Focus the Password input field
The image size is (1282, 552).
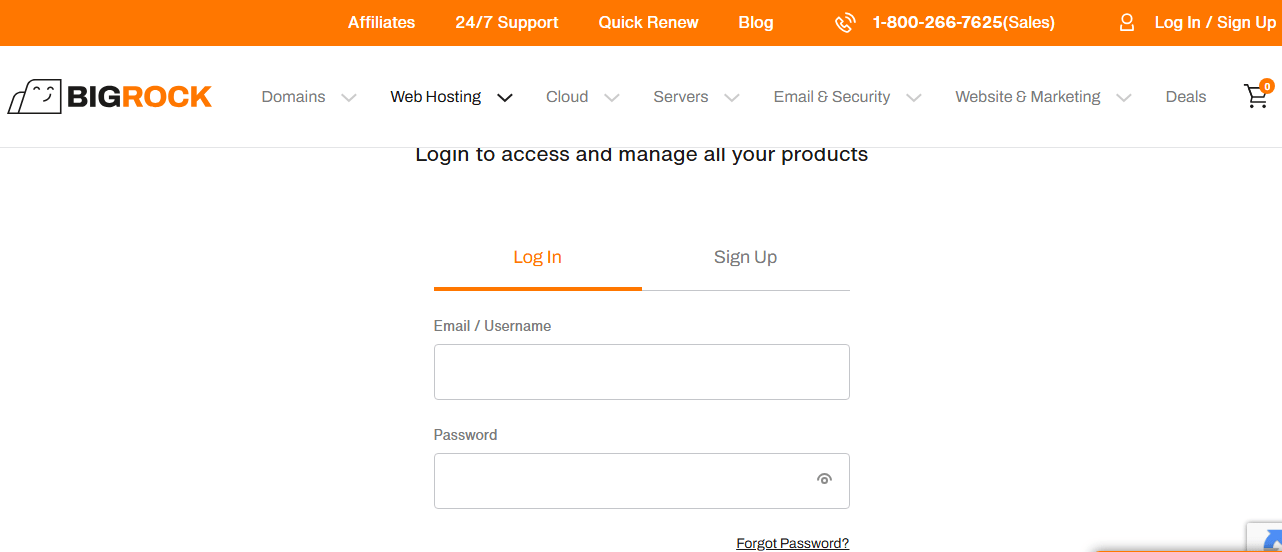click(x=620, y=481)
